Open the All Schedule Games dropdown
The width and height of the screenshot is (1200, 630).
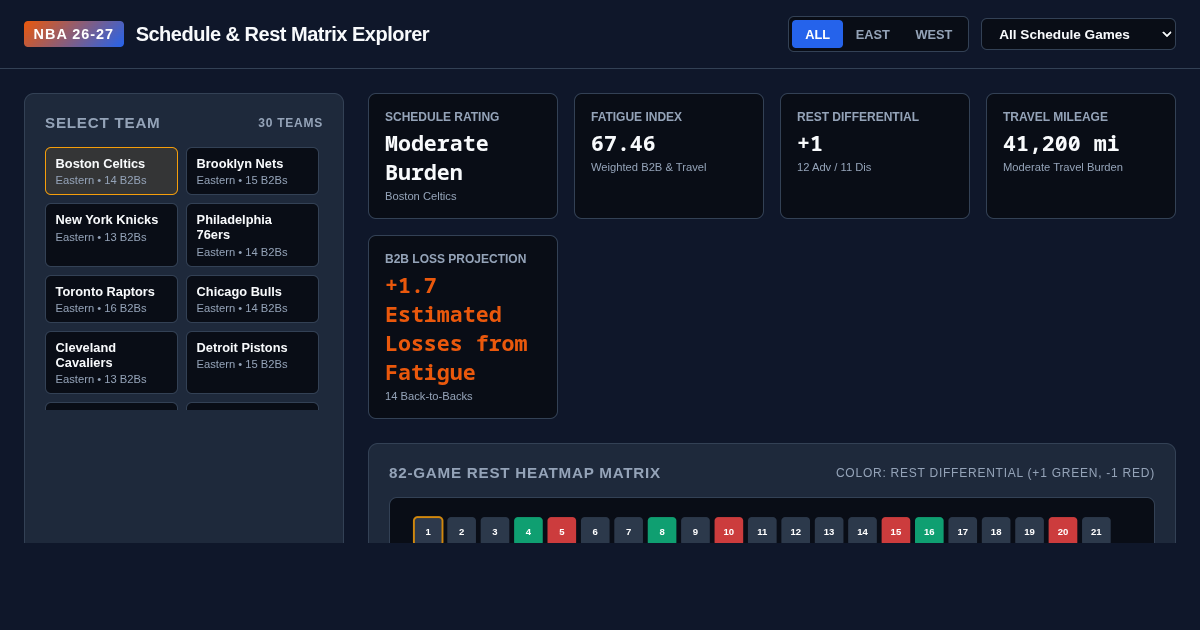(x=1078, y=34)
